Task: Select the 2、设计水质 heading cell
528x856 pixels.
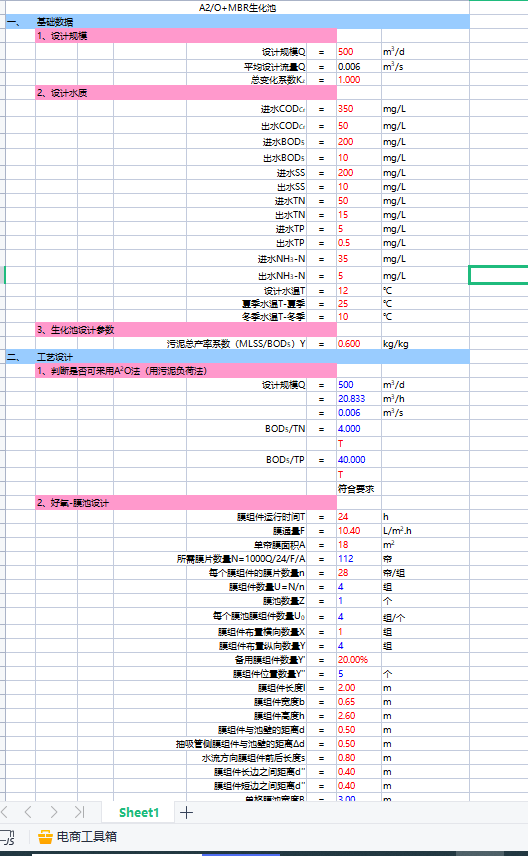Action: click(186, 93)
